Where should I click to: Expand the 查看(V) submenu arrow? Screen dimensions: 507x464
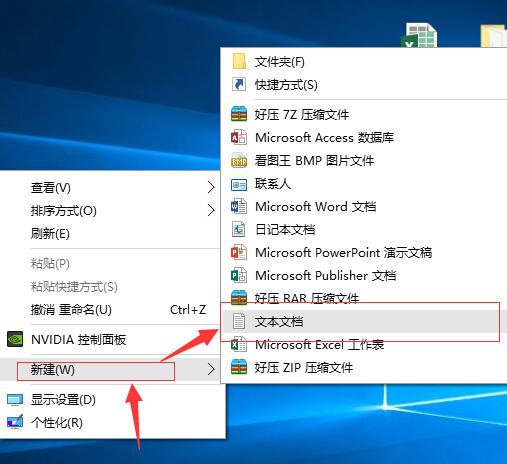tap(211, 187)
